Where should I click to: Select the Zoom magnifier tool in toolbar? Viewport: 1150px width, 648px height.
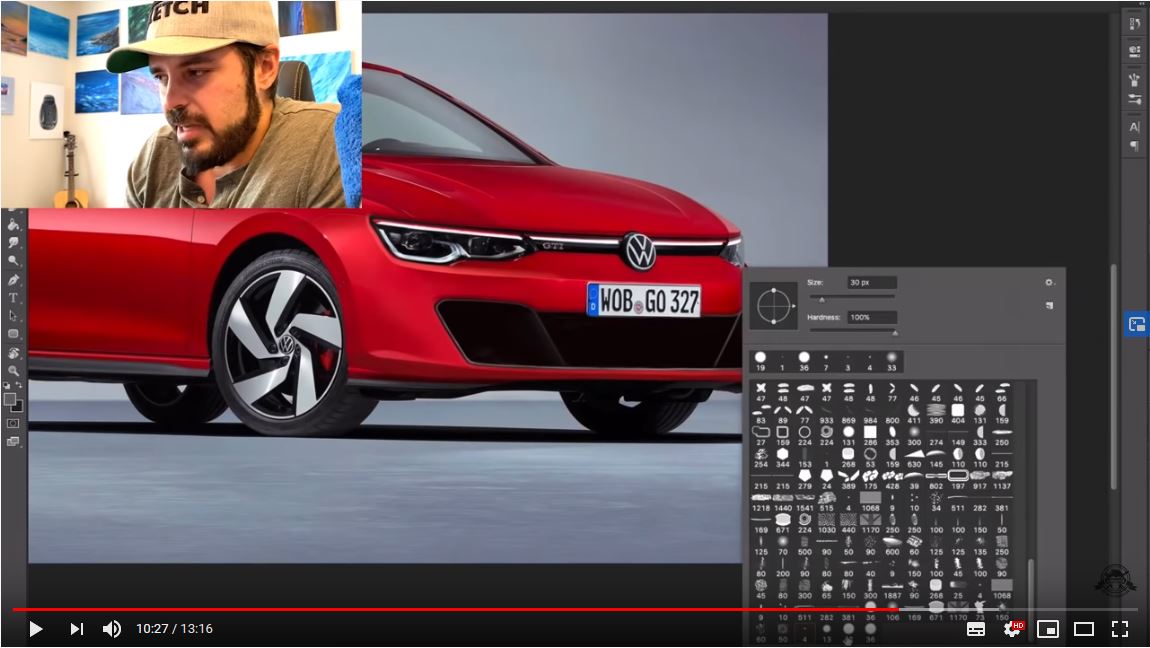point(14,370)
